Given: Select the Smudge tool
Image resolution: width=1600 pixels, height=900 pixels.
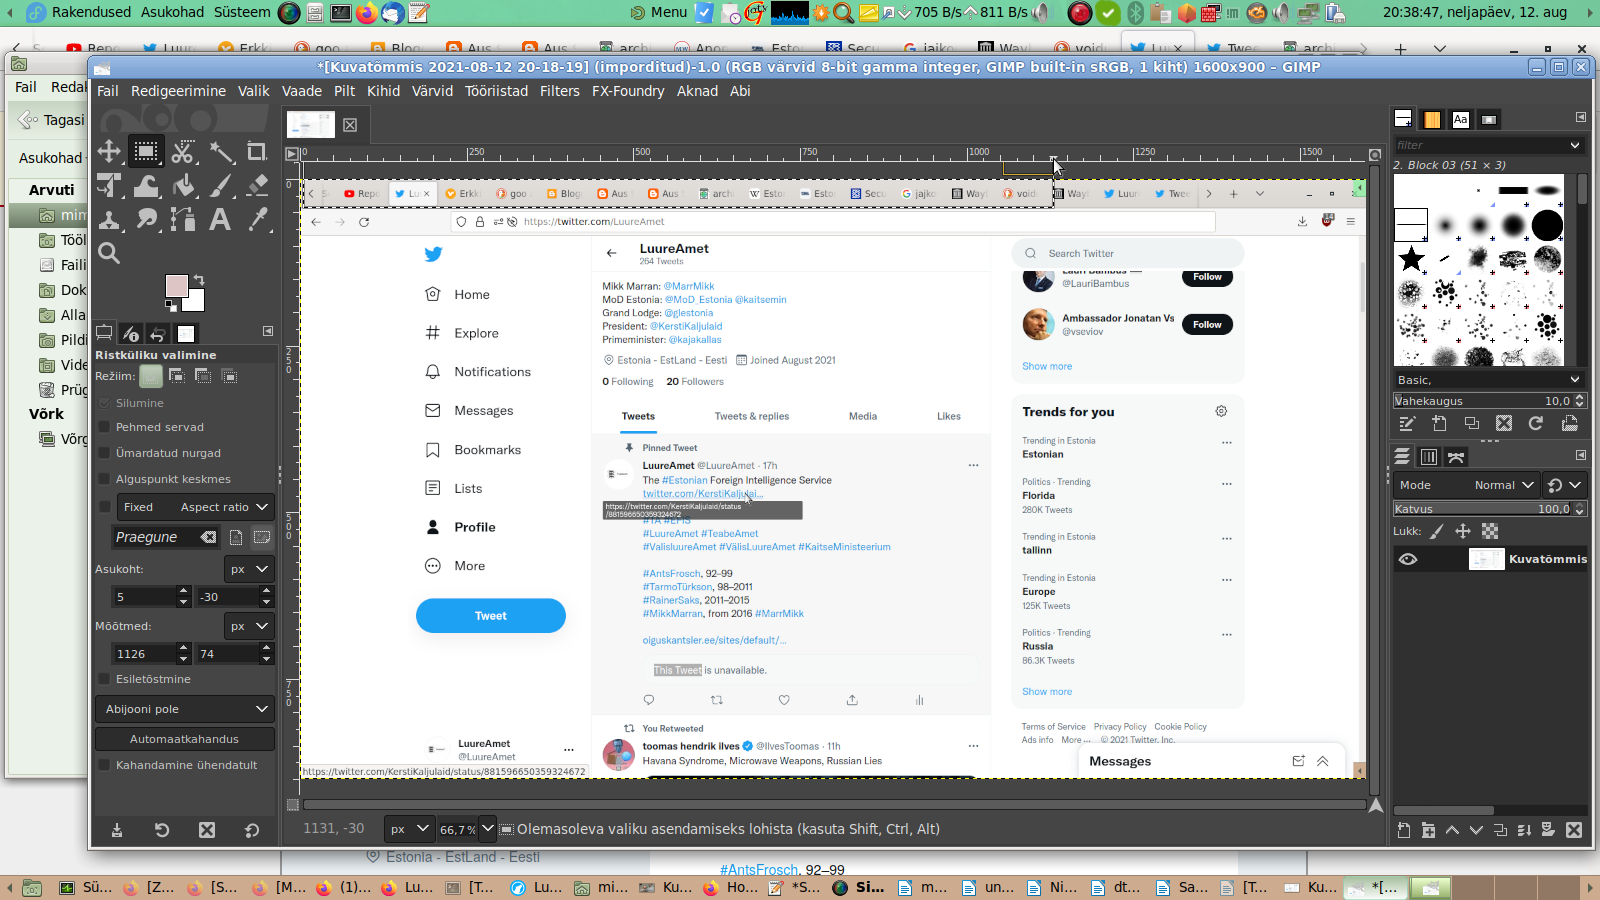Looking at the screenshot, I should tap(146, 219).
